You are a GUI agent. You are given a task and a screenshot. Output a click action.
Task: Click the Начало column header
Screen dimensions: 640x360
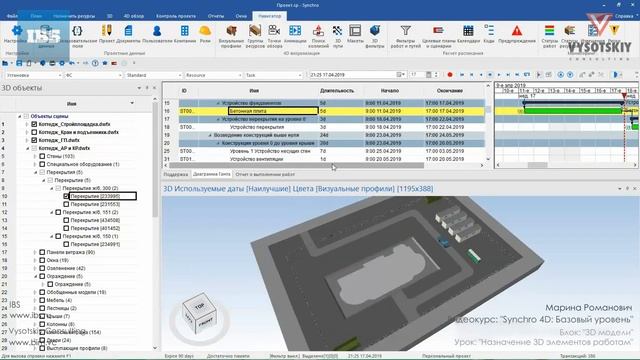tap(390, 91)
